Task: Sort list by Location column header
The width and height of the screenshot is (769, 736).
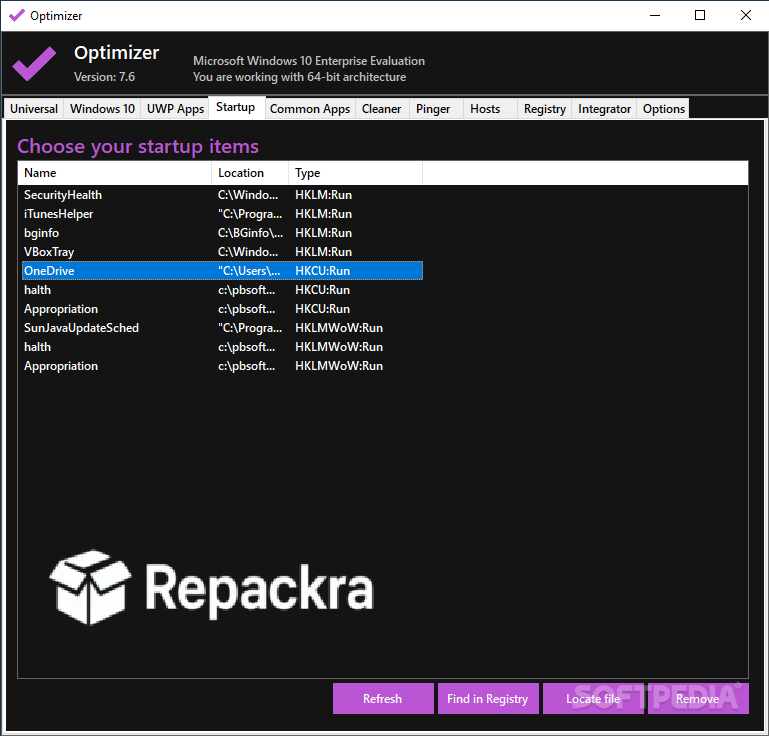Action: (x=250, y=173)
